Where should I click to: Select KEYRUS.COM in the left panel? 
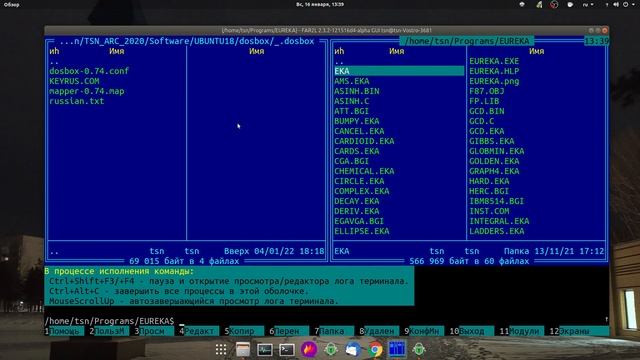[x=74, y=81]
